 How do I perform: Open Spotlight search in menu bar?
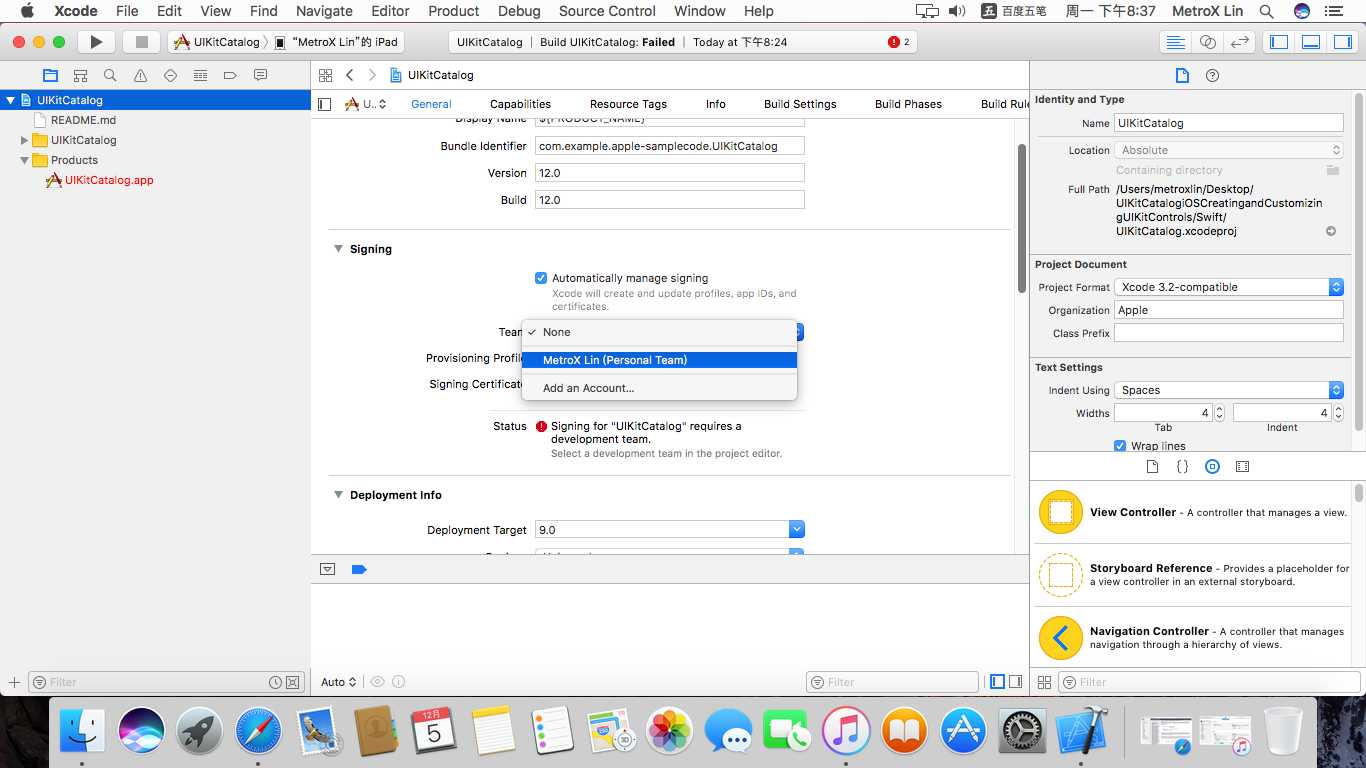pos(1266,11)
